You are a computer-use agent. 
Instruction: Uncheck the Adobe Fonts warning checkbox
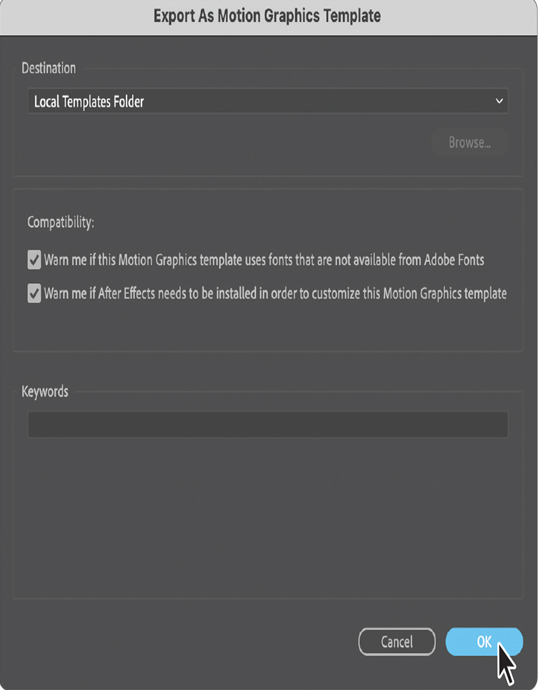click(34, 260)
